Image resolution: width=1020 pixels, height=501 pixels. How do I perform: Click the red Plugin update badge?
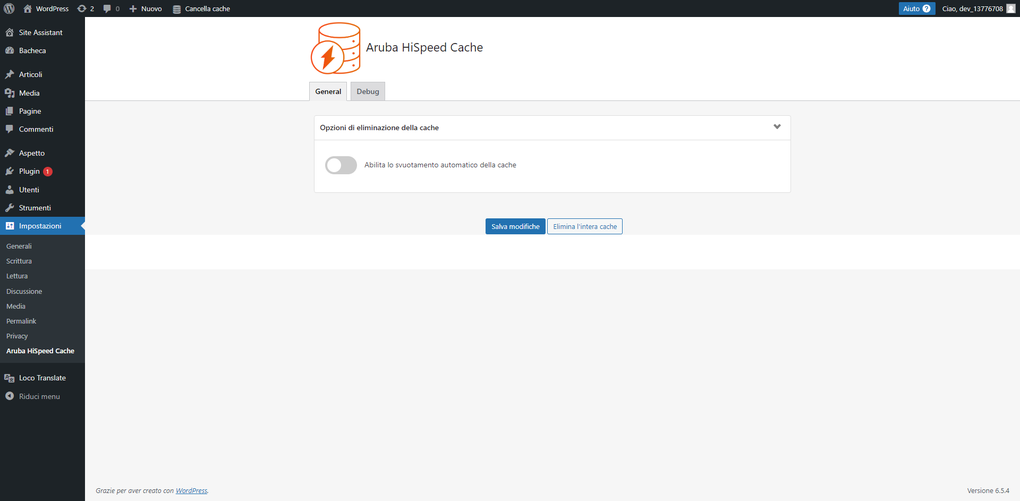pyautogui.click(x=48, y=171)
